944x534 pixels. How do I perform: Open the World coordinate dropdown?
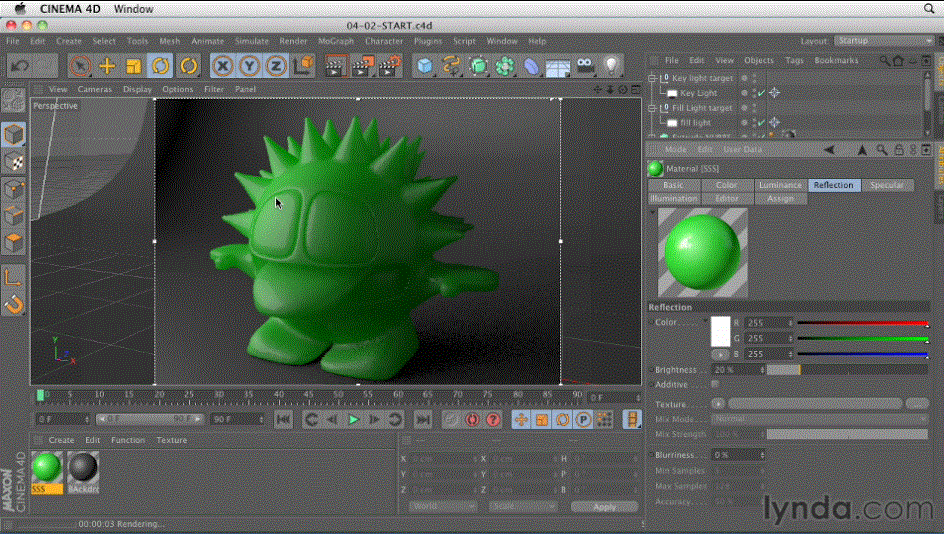pyautogui.click(x=442, y=507)
